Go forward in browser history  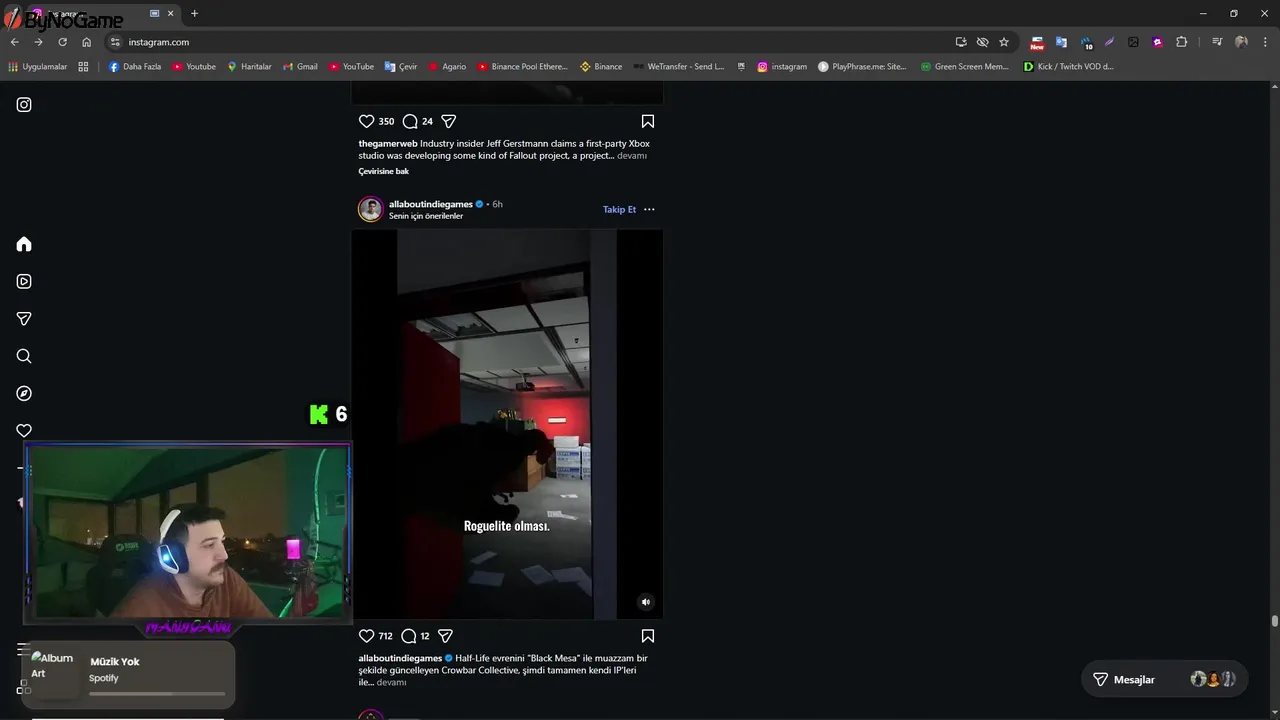click(38, 42)
